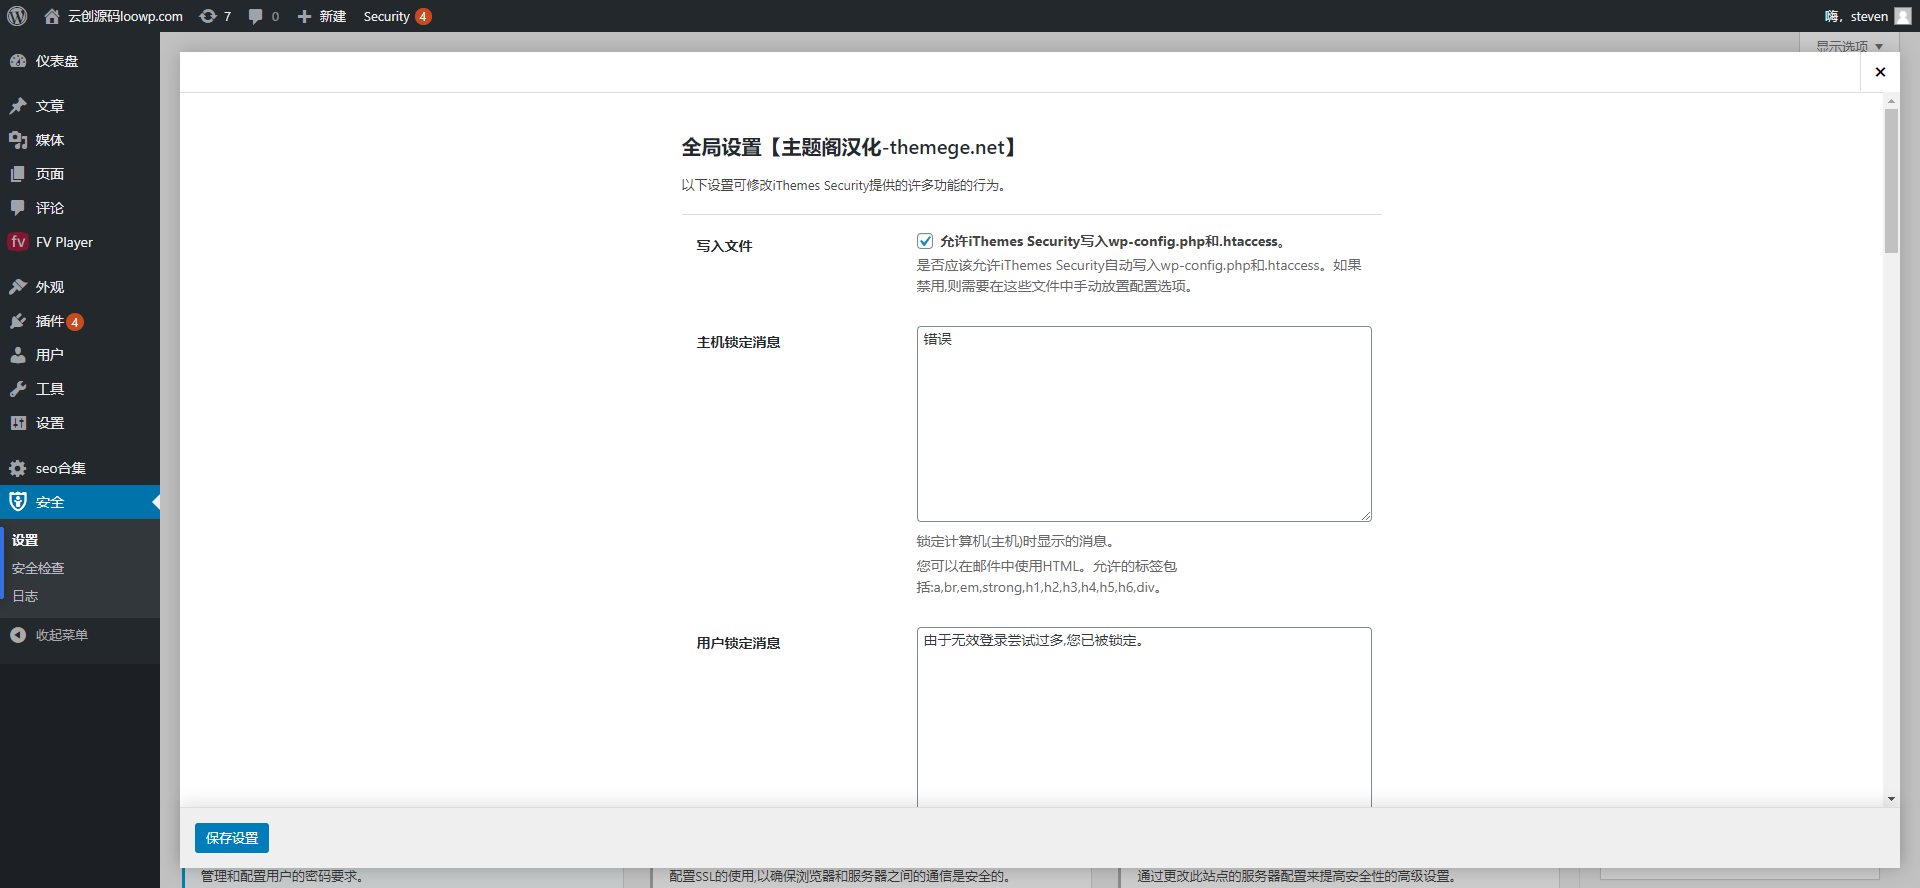The image size is (1920, 888).
Task: Click the updates icon showing 7
Action: click(207, 16)
